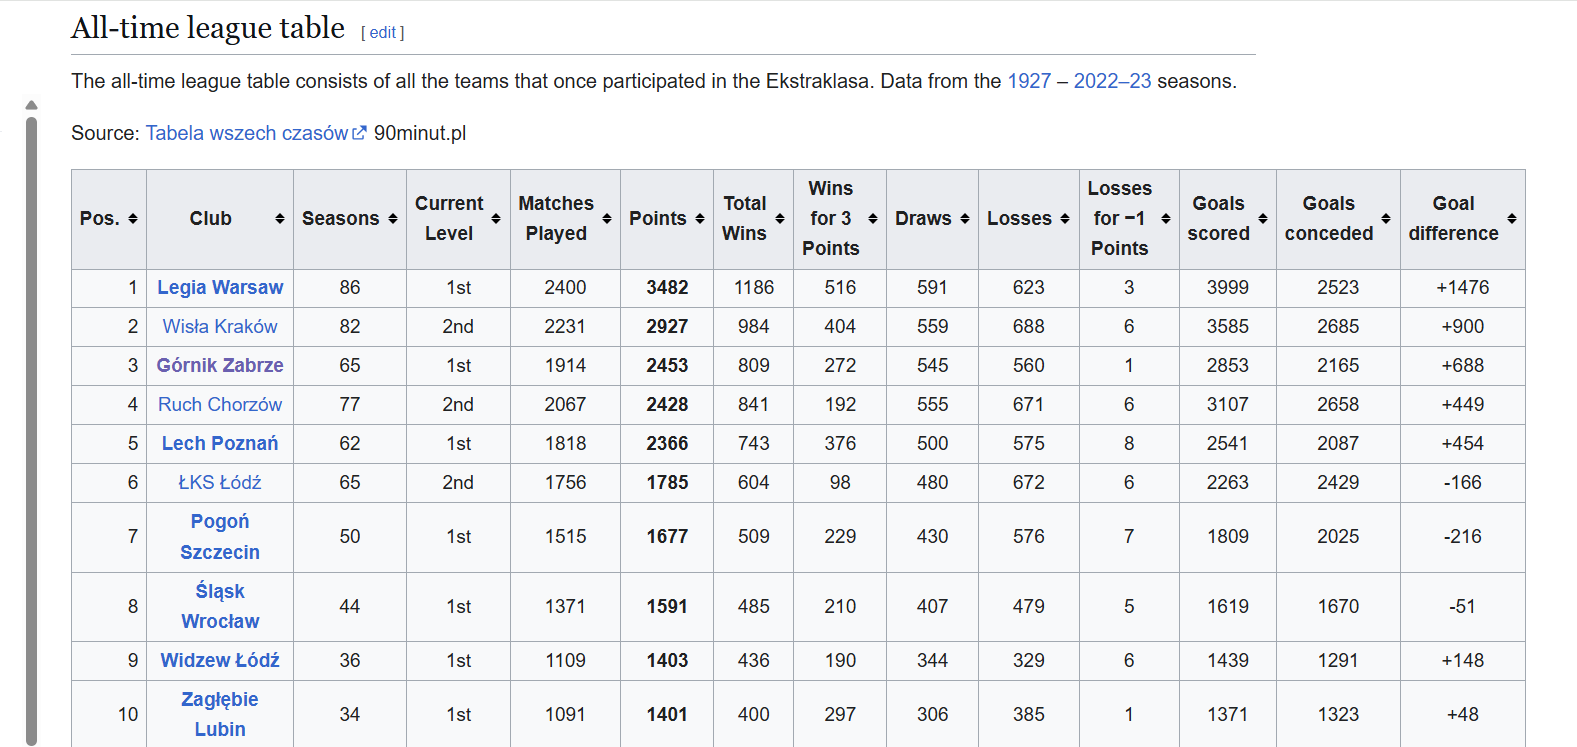This screenshot has width=1577, height=747.
Task: Open the Ruch Chorzów club page
Action: (x=220, y=405)
